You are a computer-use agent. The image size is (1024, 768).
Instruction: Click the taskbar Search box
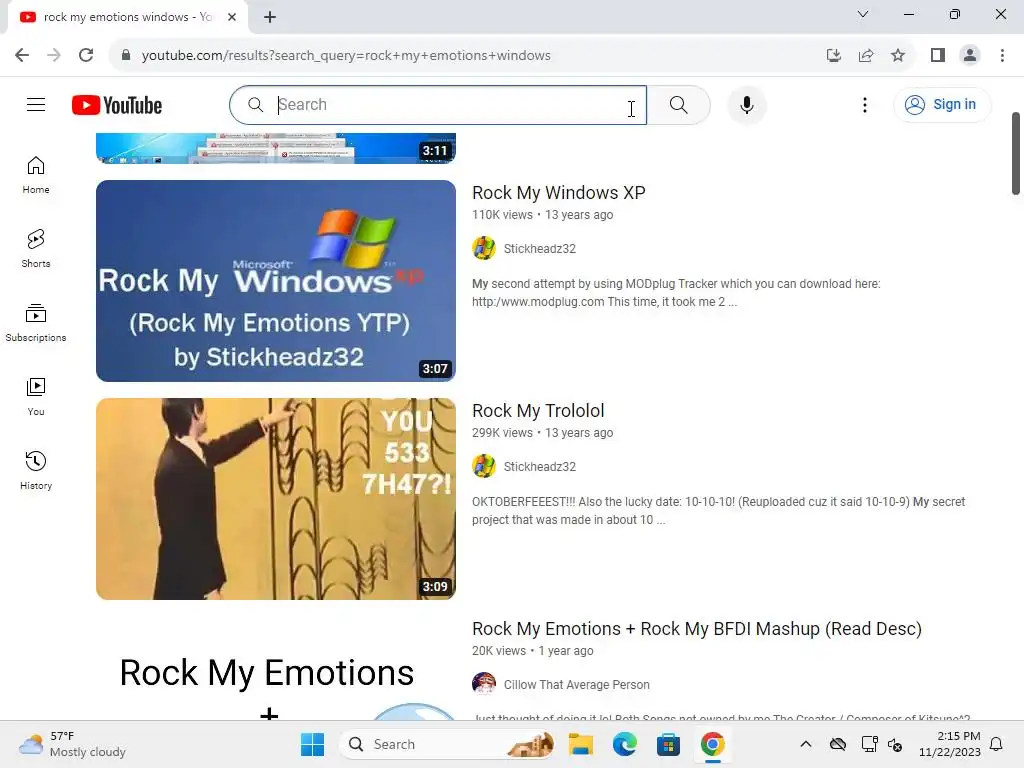point(448,744)
